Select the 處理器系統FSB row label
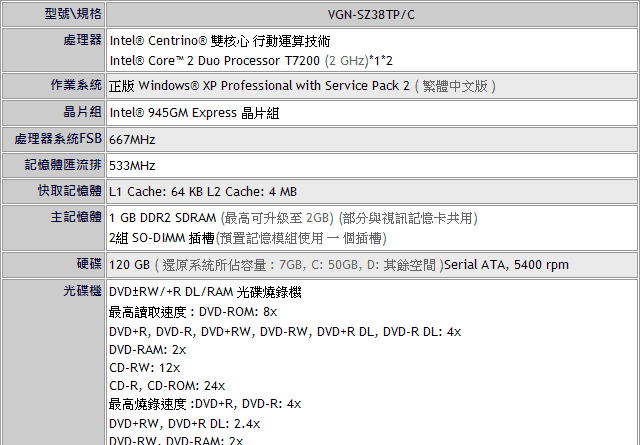This screenshot has height=445, width=640. 59,138
